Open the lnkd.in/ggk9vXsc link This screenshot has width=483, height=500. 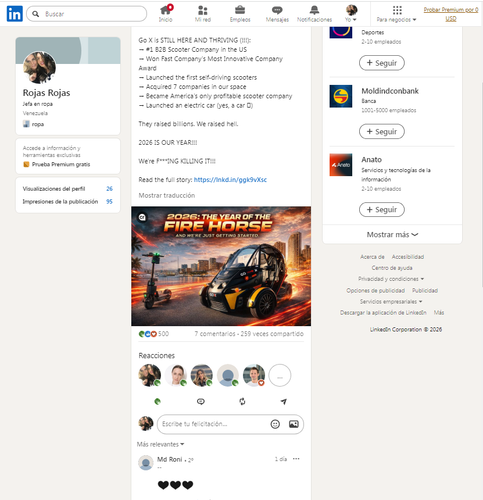[x=230, y=180]
